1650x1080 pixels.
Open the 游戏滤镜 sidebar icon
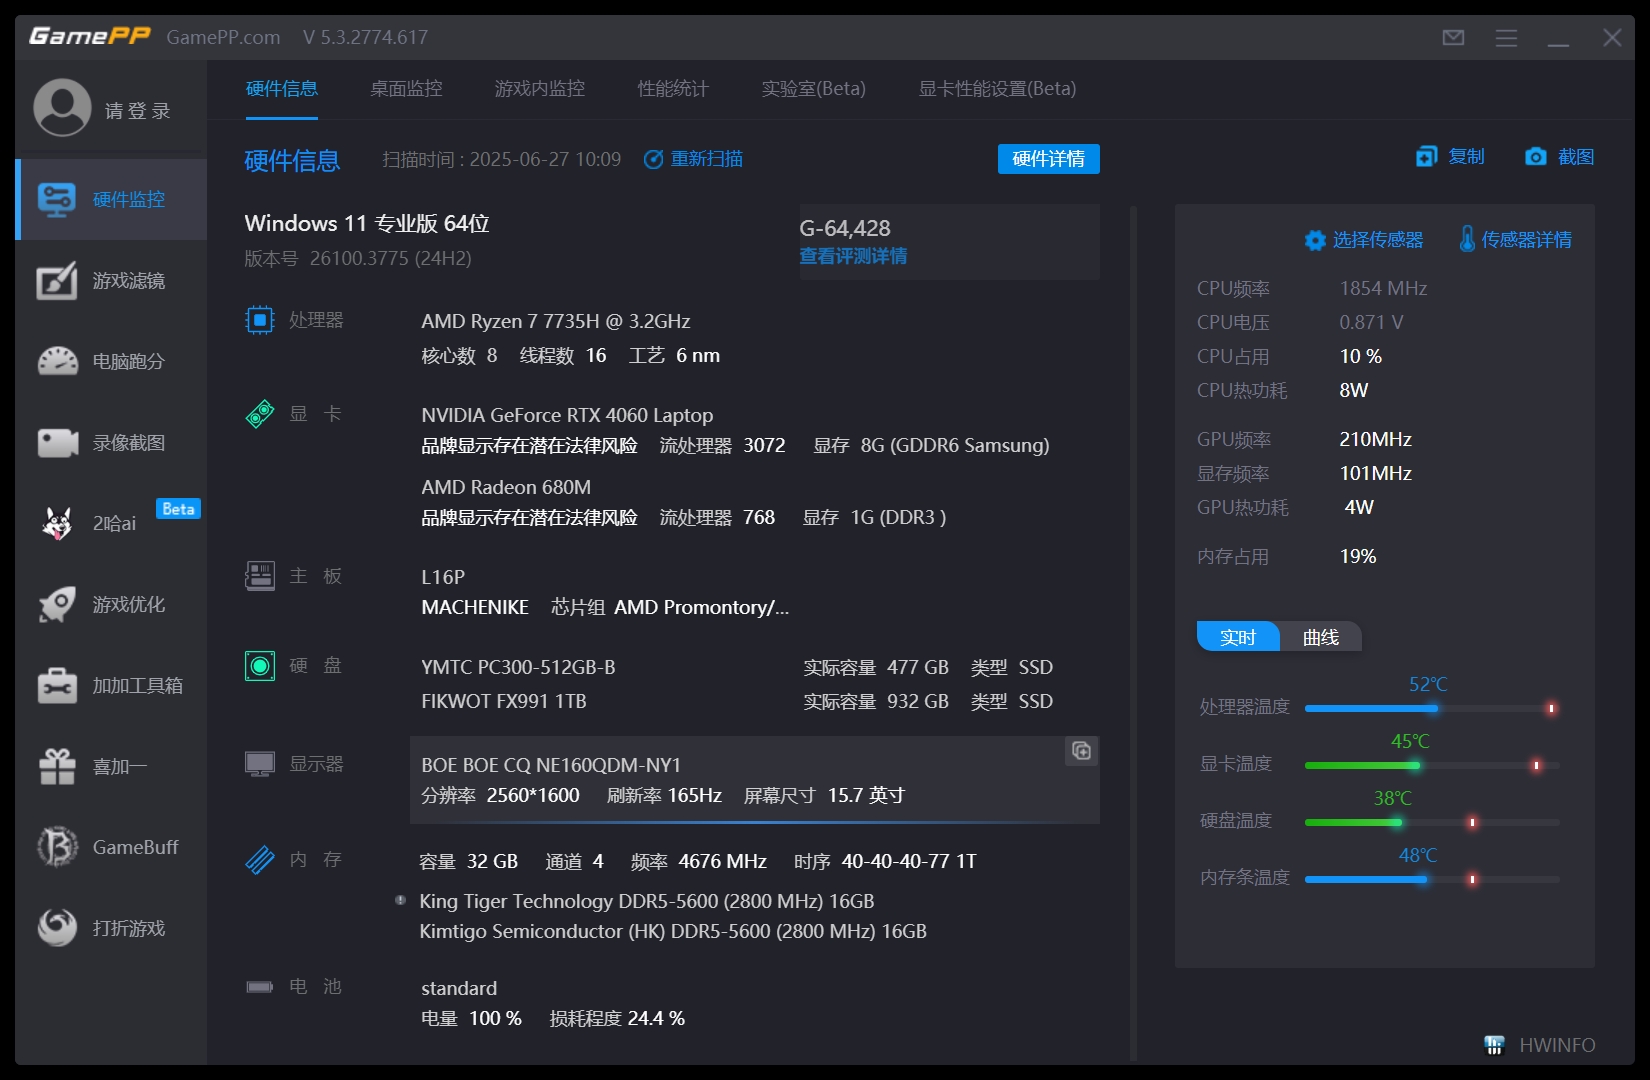[57, 281]
